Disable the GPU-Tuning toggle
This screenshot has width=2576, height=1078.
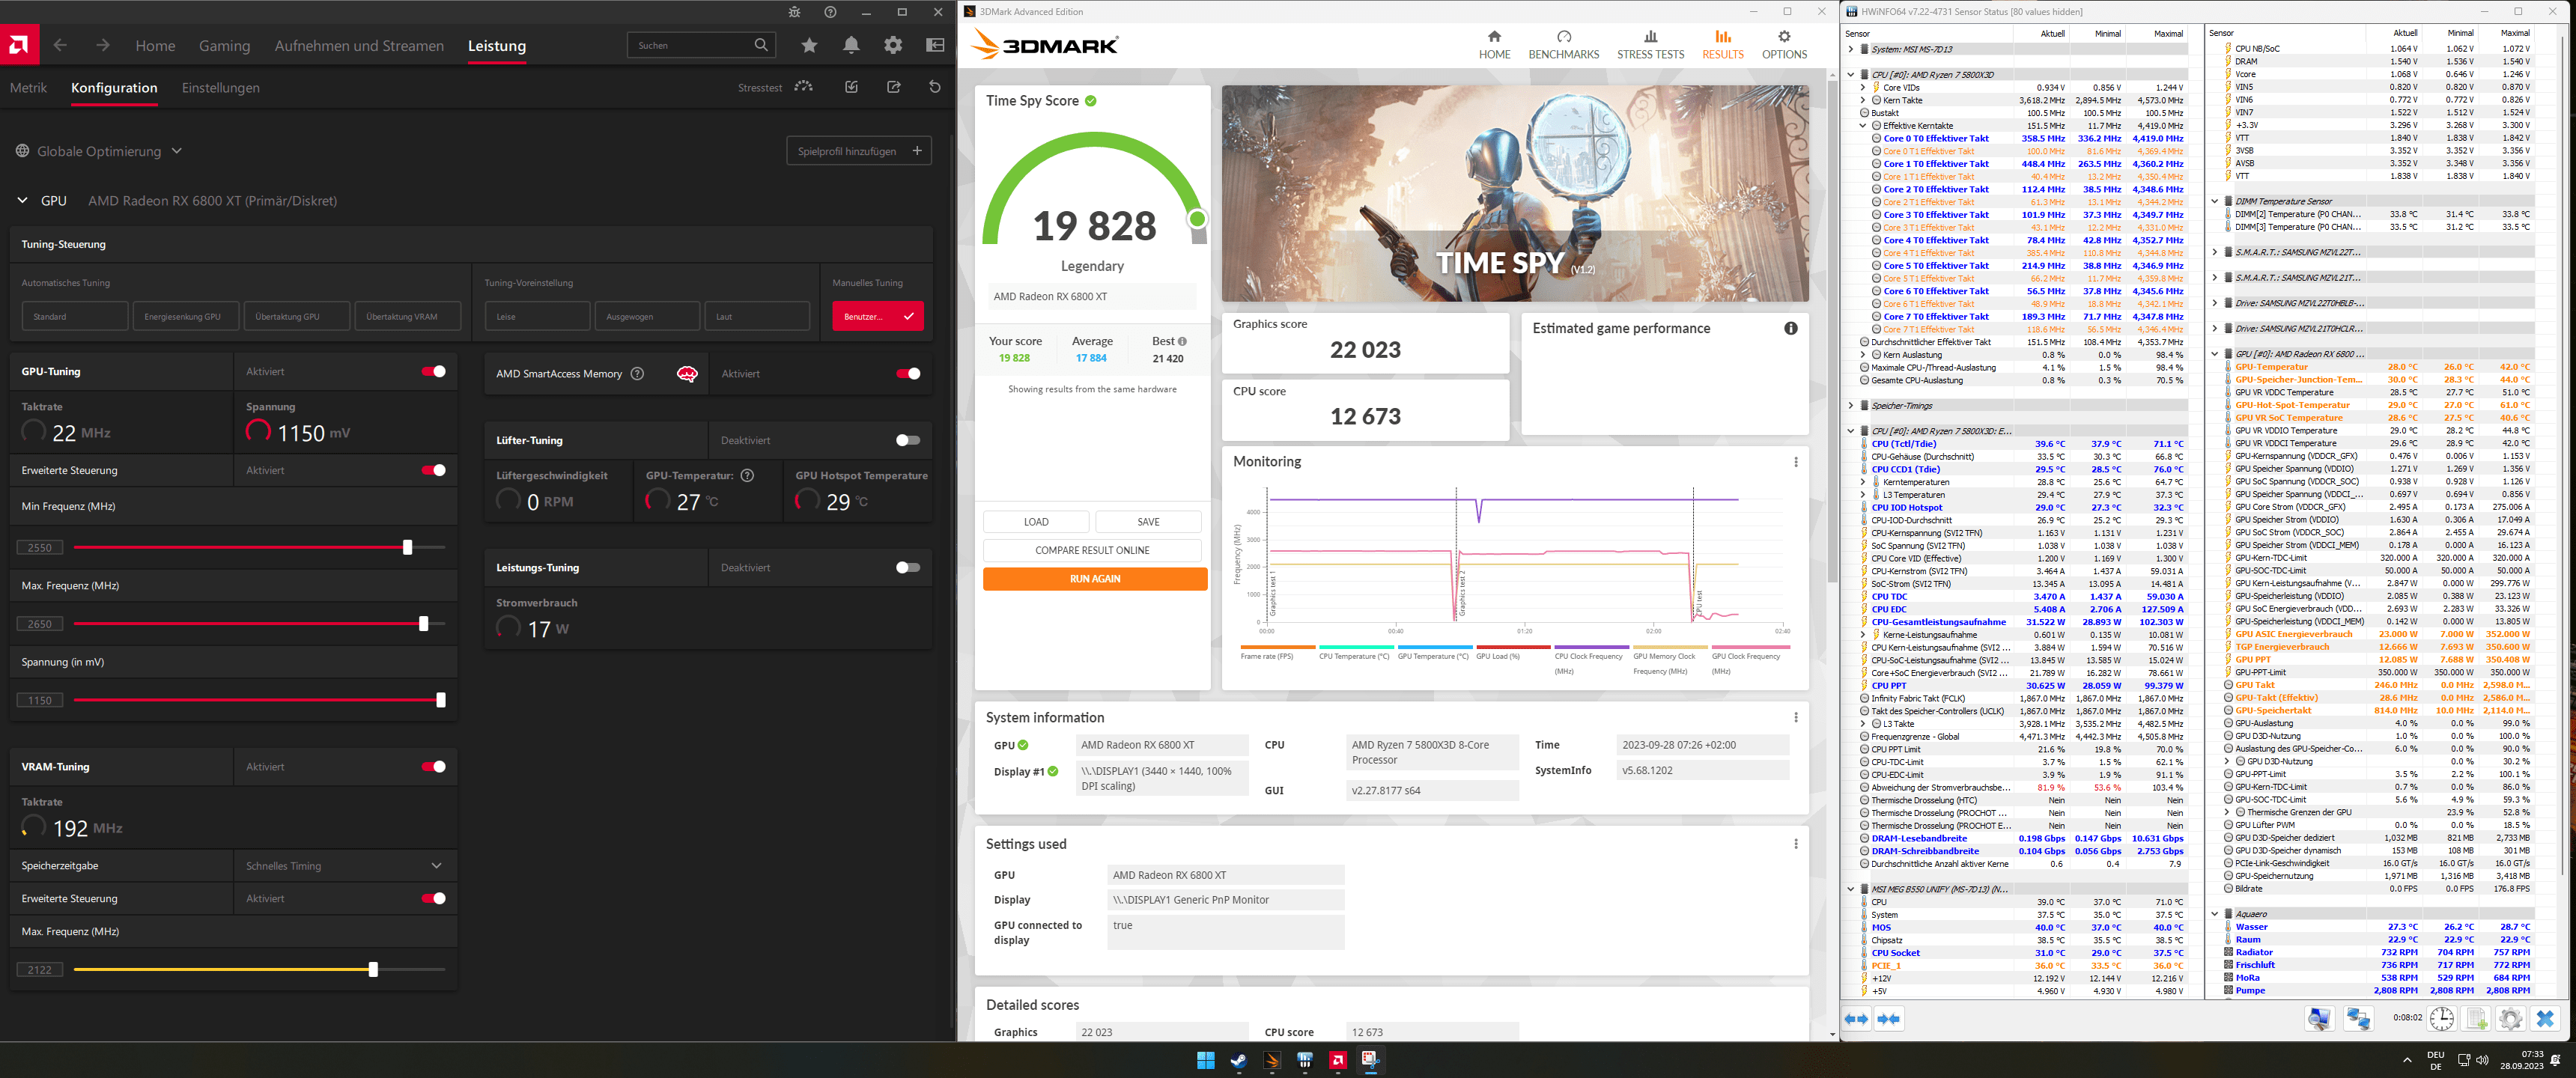click(x=433, y=371)
